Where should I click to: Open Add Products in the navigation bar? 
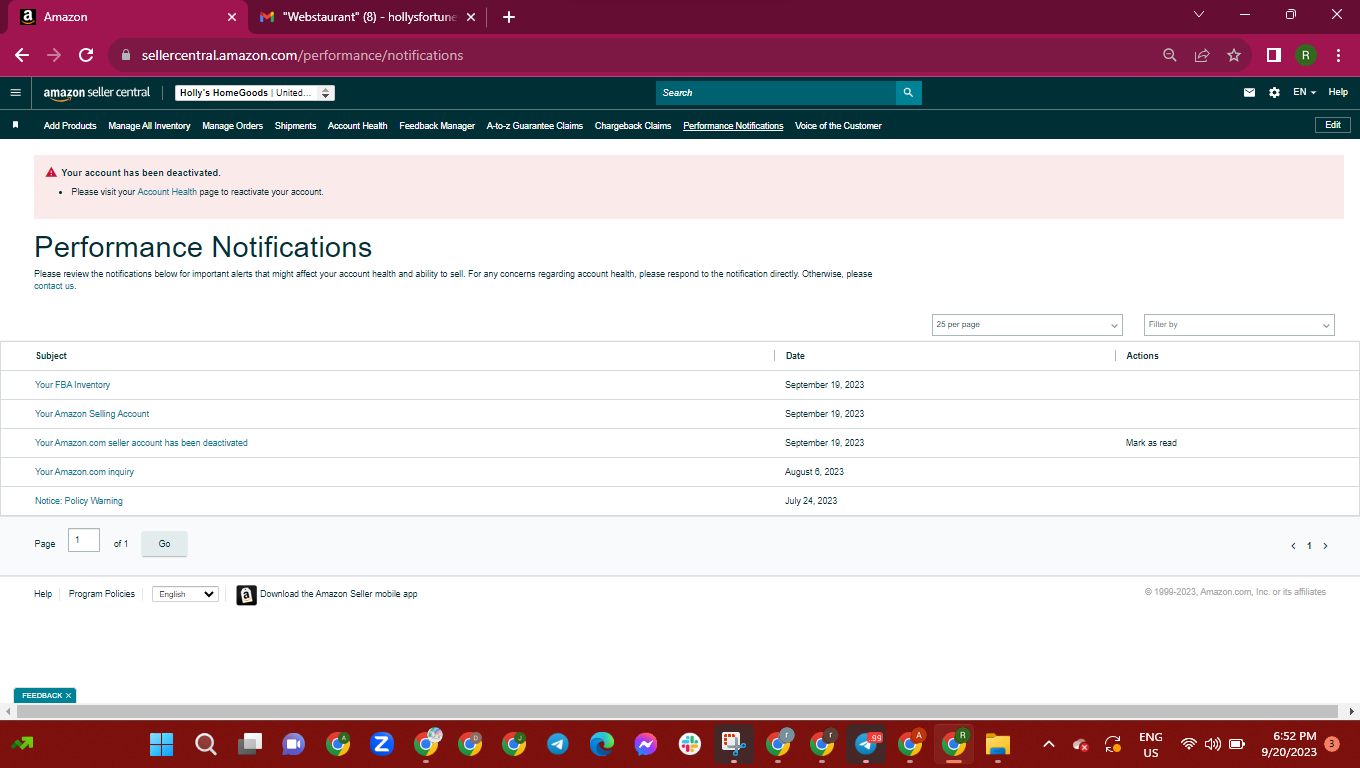click(x=70, y=126)
